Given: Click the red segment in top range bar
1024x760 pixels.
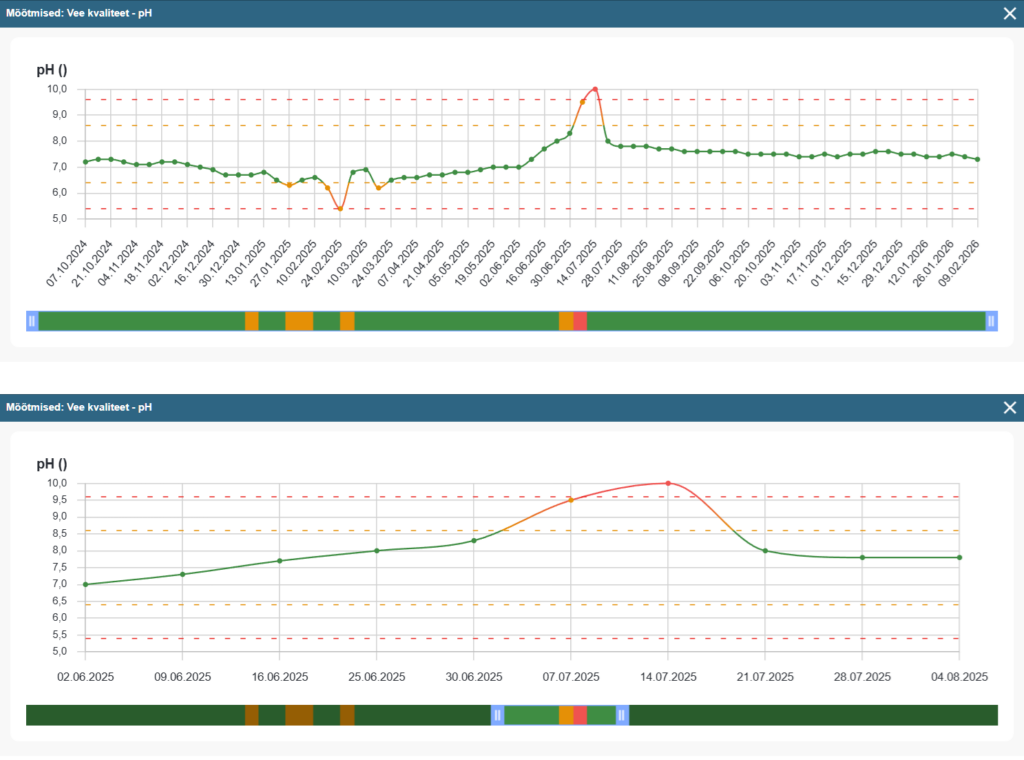Looking at the screenshot, I should point(580,321).
